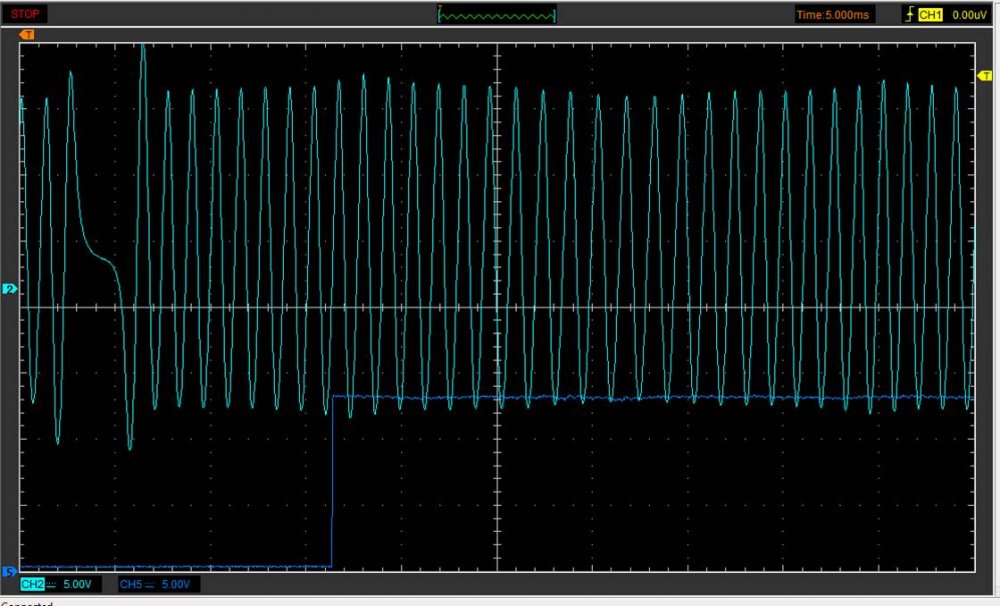Select the channel 2 ground reference marker

(x=10, y=289)
